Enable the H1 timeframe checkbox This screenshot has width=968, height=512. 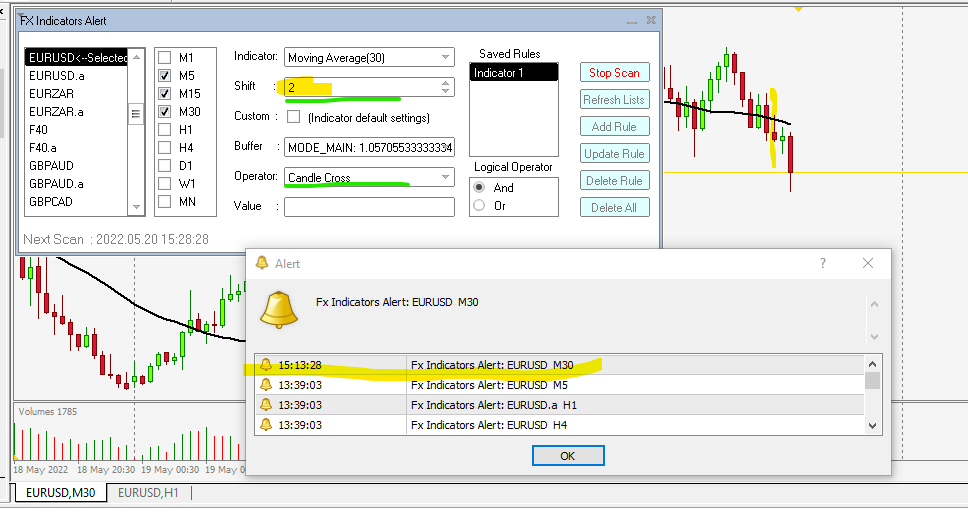pyautogui.click(x=165, y=130)
